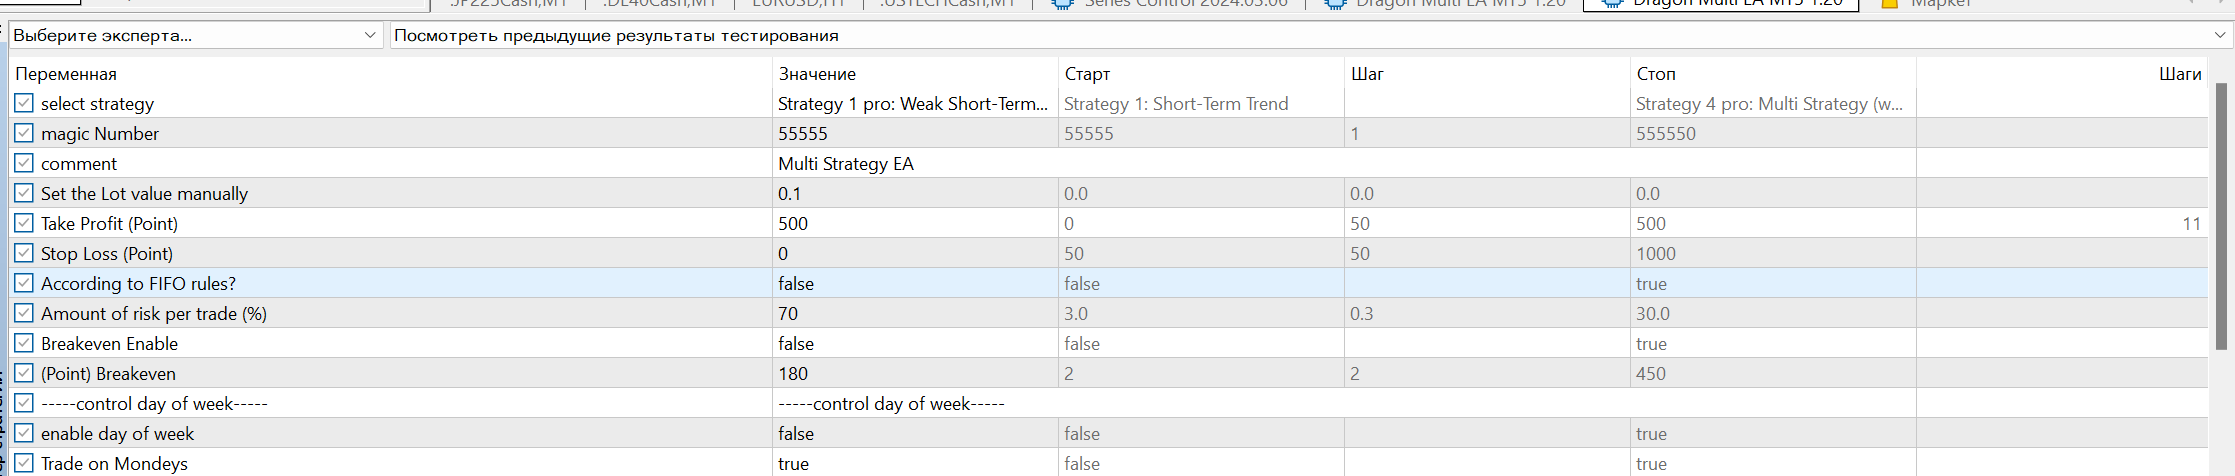Open the Выберите эксперта dropdown
2235x476 pixels.
tap(195, 35)
